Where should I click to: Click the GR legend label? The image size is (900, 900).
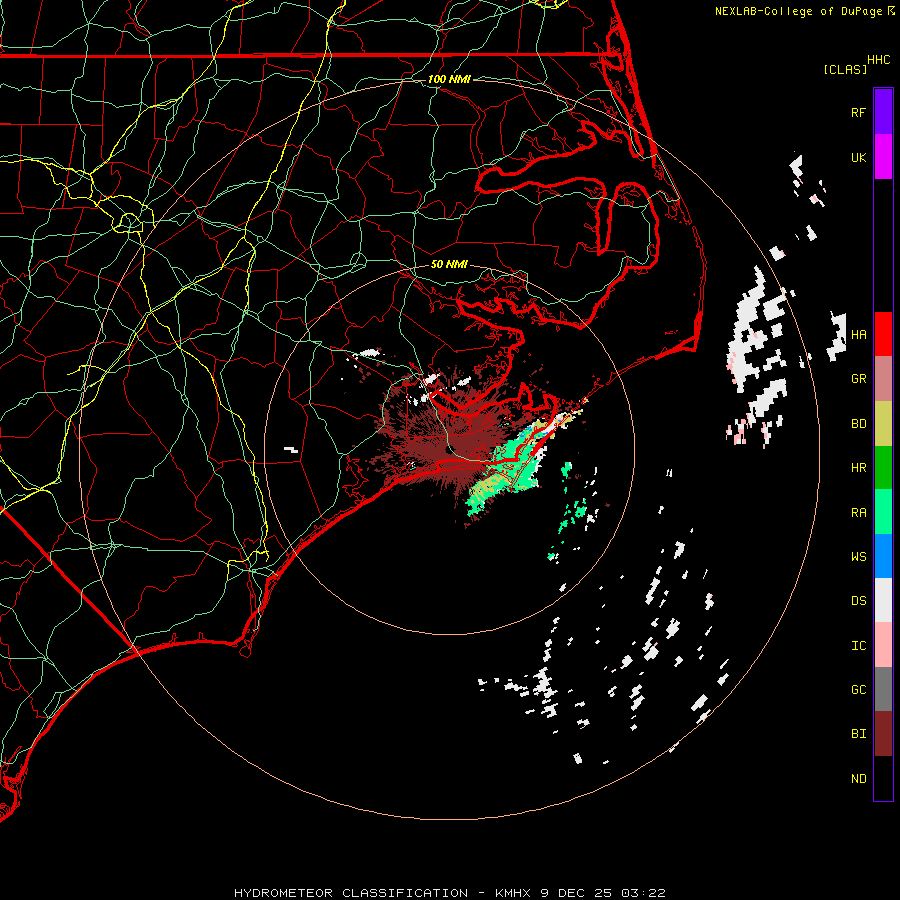point(858,379)
